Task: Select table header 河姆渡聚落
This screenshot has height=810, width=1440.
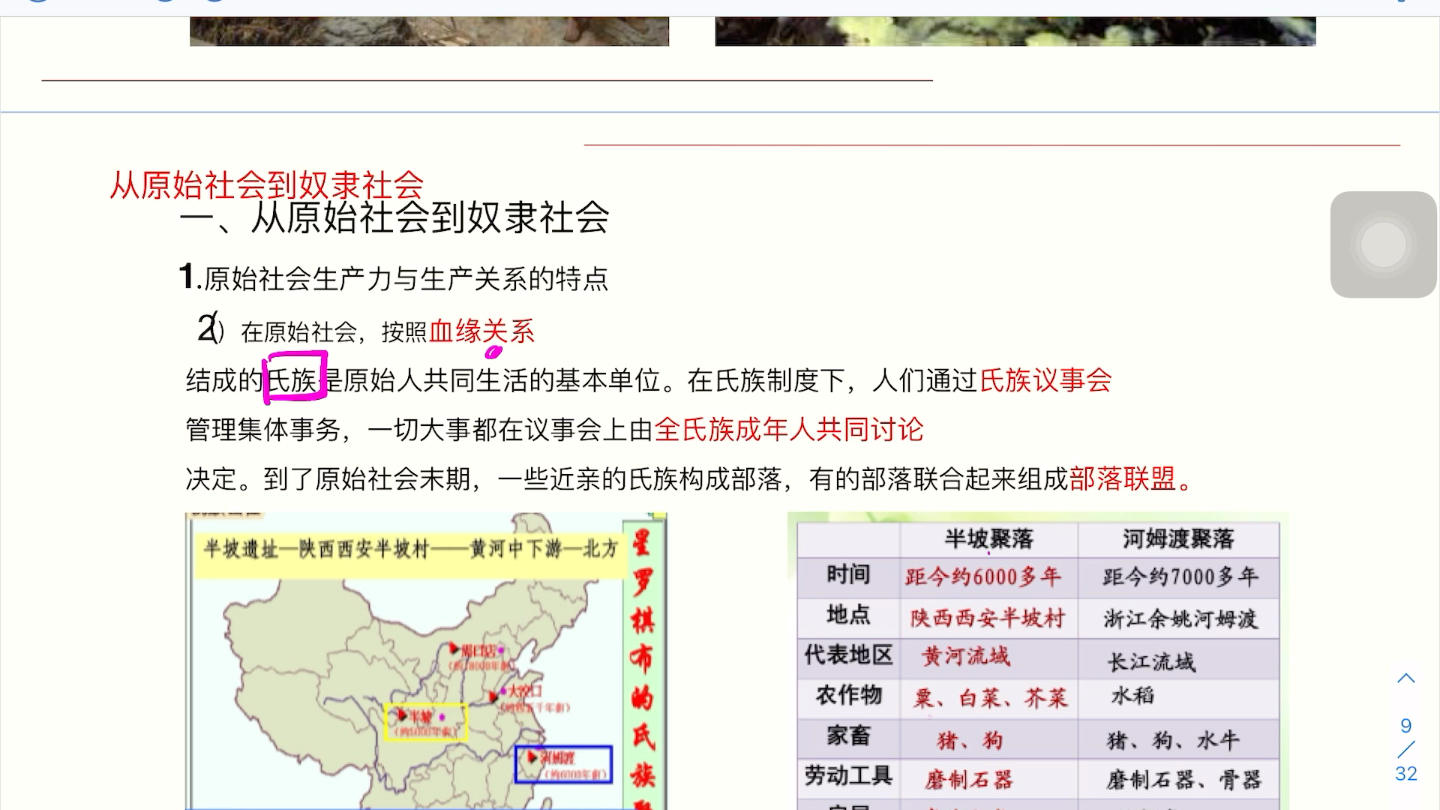Action: click(x=1178, y=539)
